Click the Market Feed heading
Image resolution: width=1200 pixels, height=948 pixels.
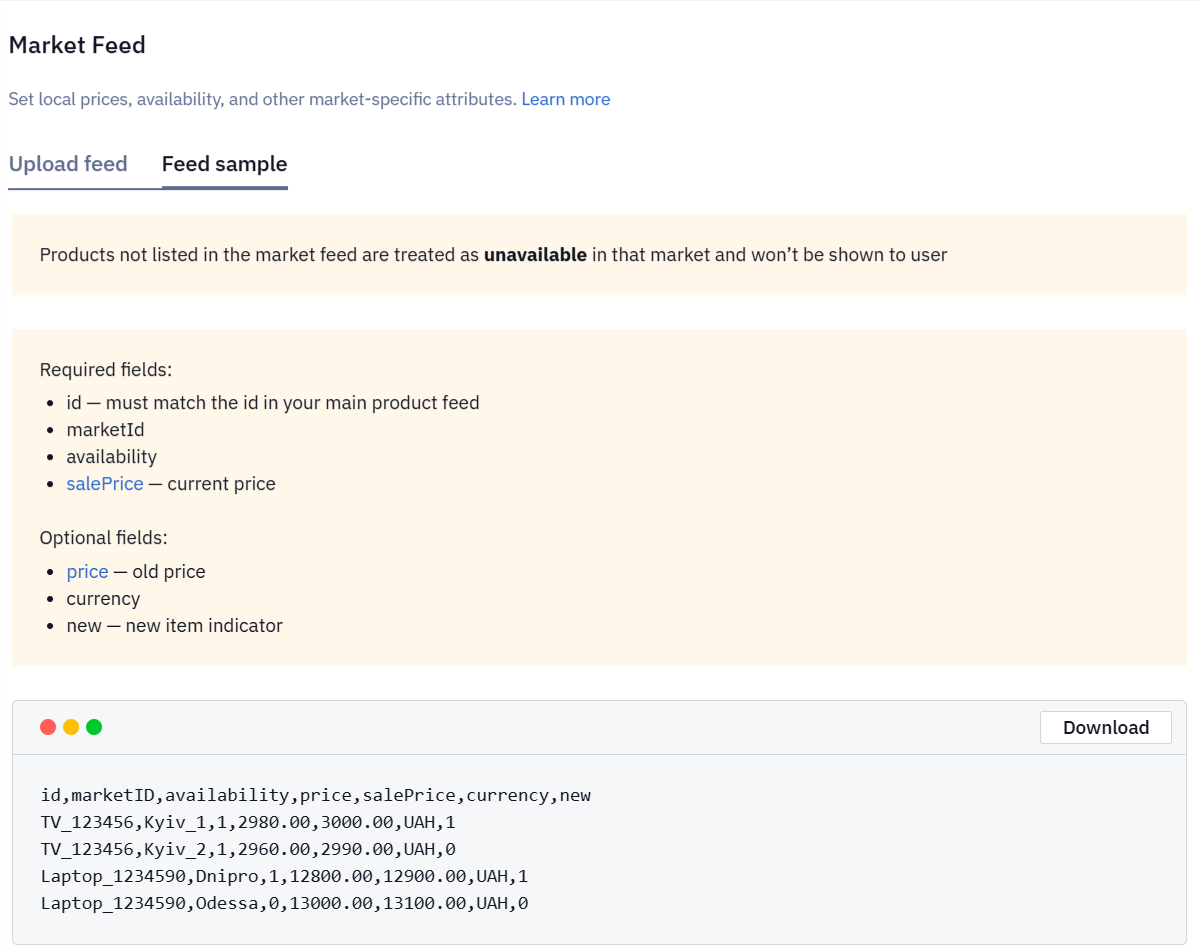tap(77, 45)
